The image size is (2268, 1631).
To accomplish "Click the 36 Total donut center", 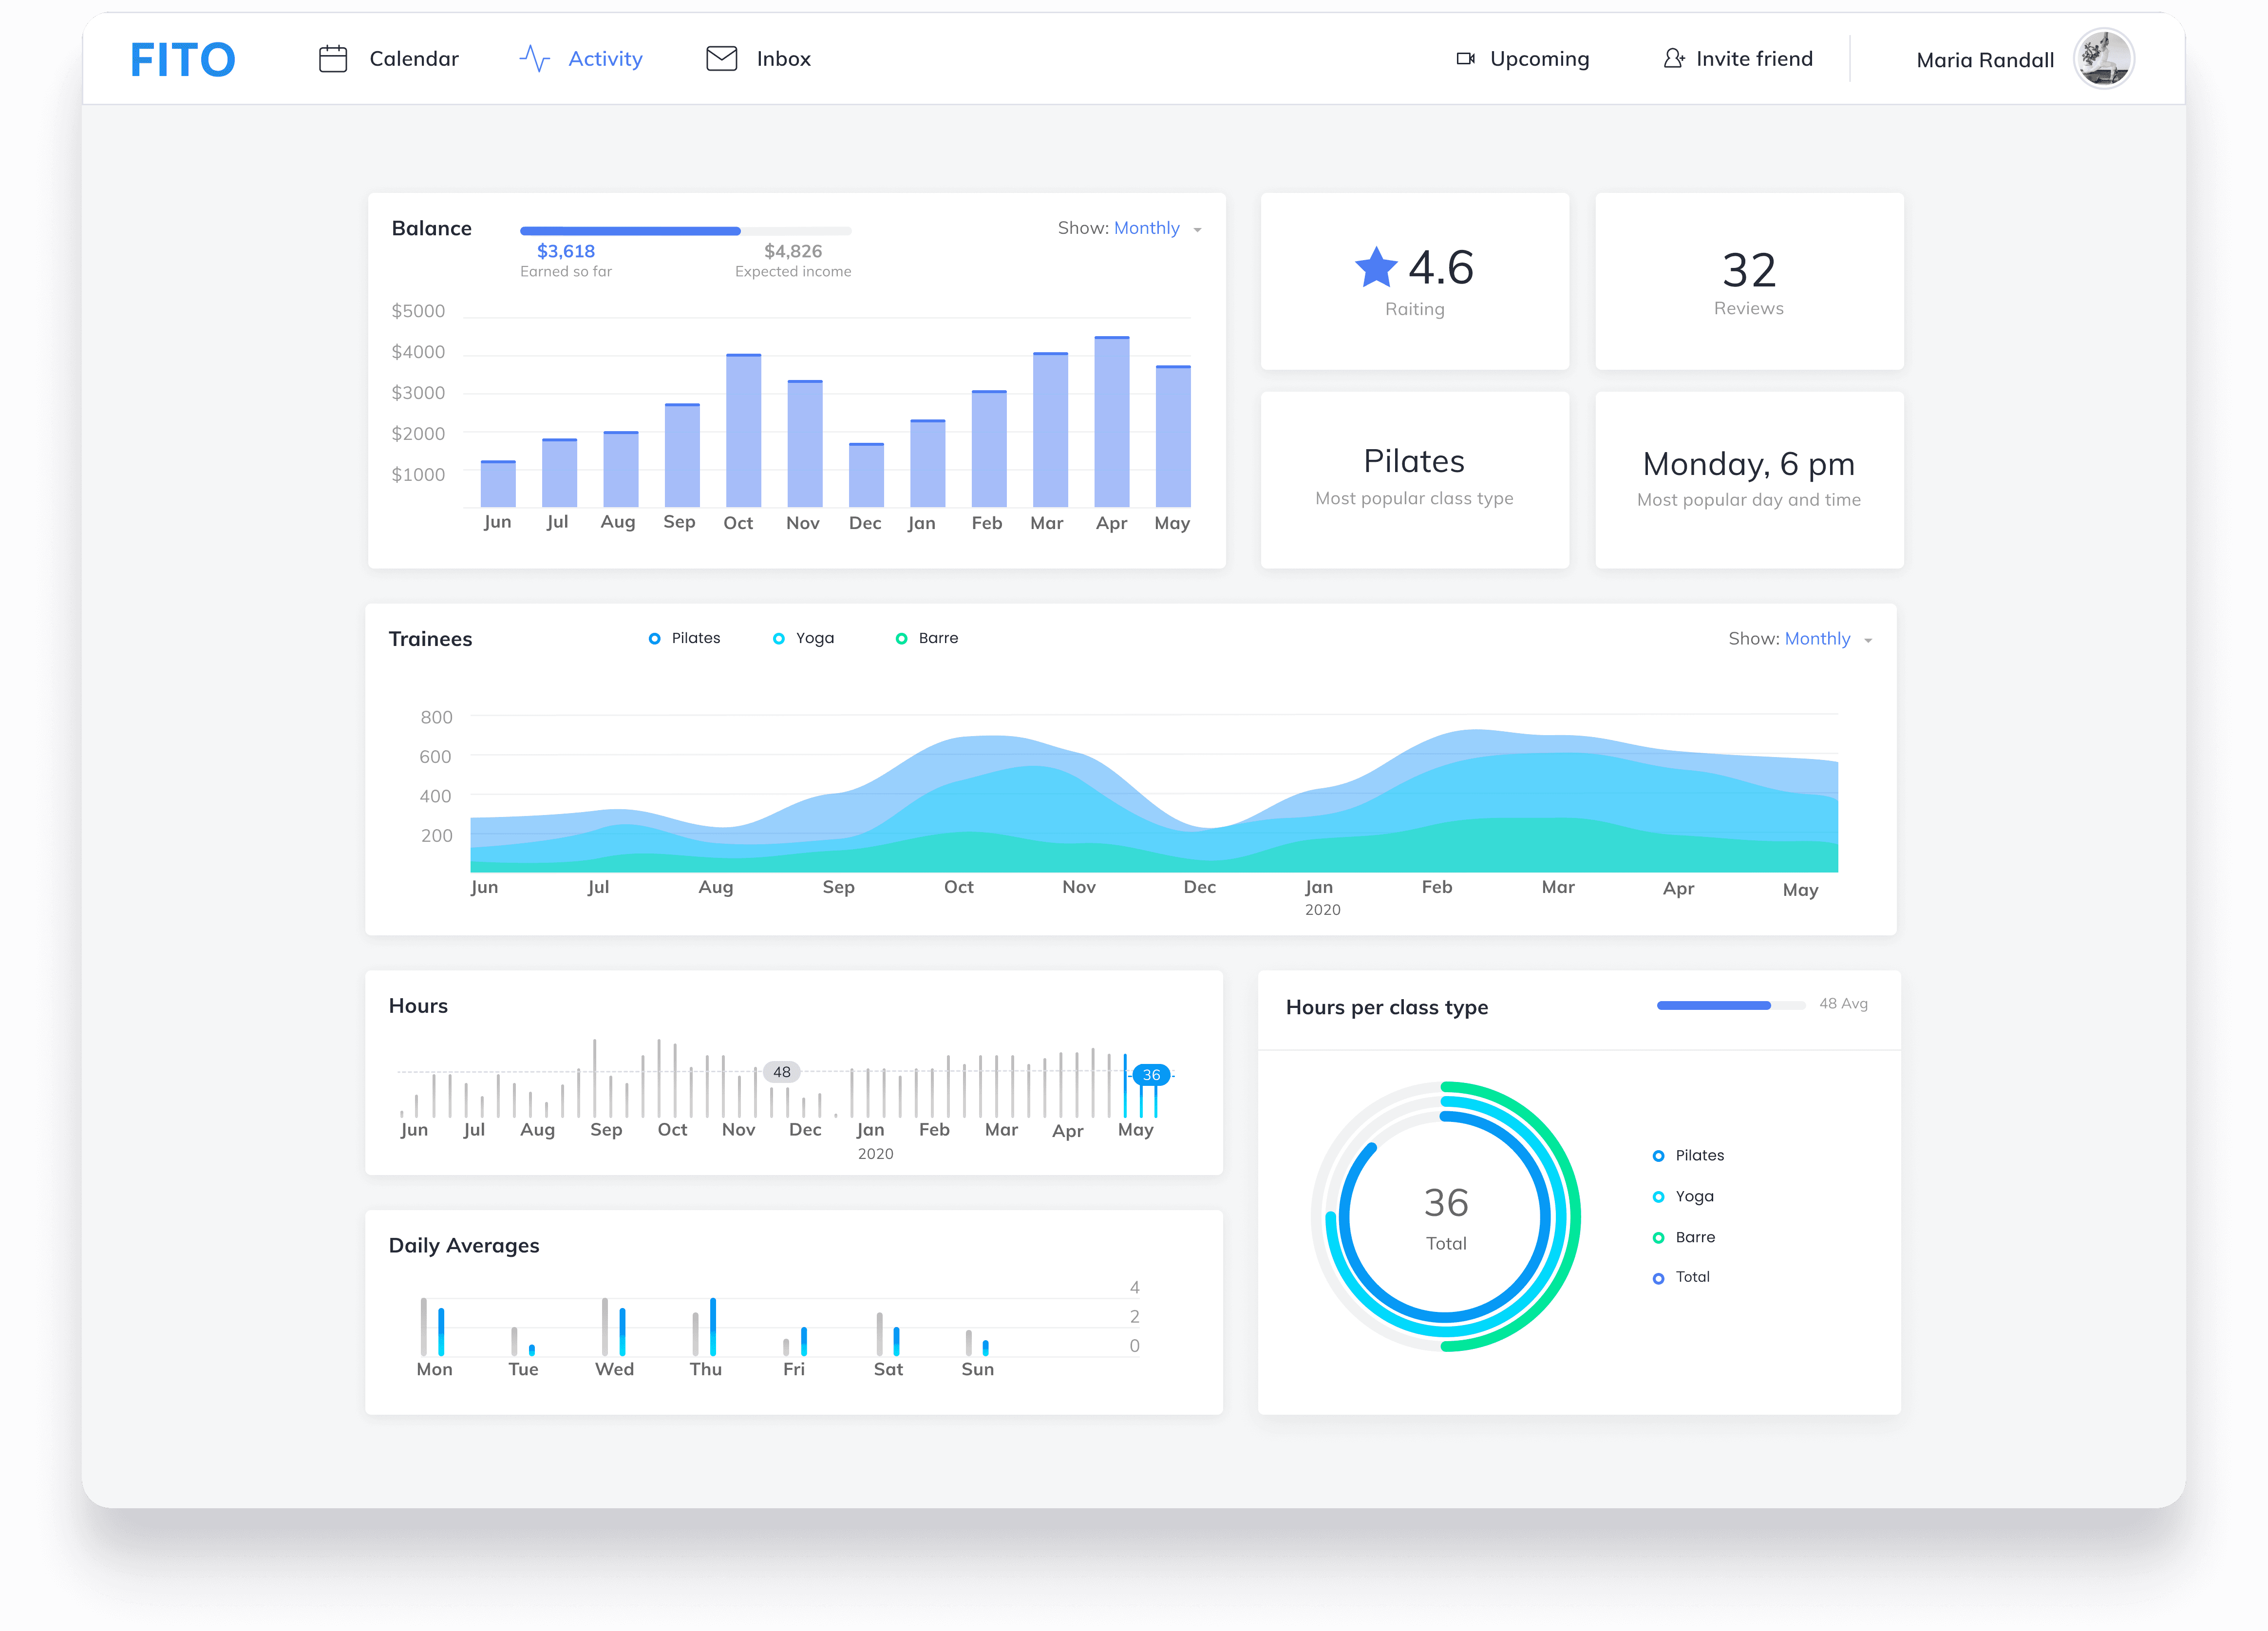I will [1446, 1217].
